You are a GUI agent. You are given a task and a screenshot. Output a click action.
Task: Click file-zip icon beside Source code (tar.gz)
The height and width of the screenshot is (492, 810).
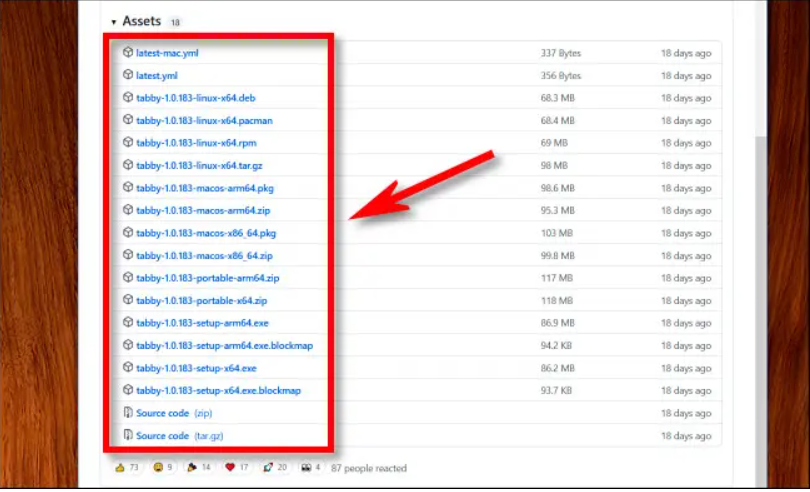128,435
